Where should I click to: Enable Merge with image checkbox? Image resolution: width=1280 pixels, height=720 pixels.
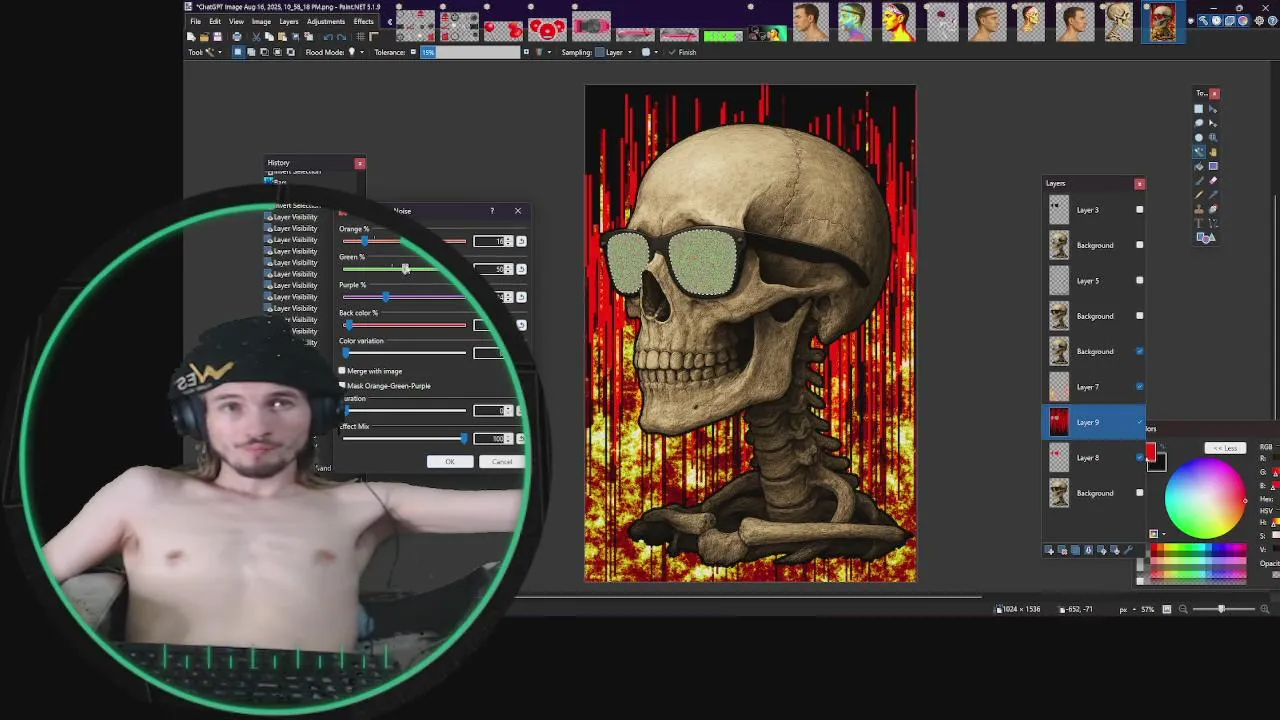tap(342, 371)
